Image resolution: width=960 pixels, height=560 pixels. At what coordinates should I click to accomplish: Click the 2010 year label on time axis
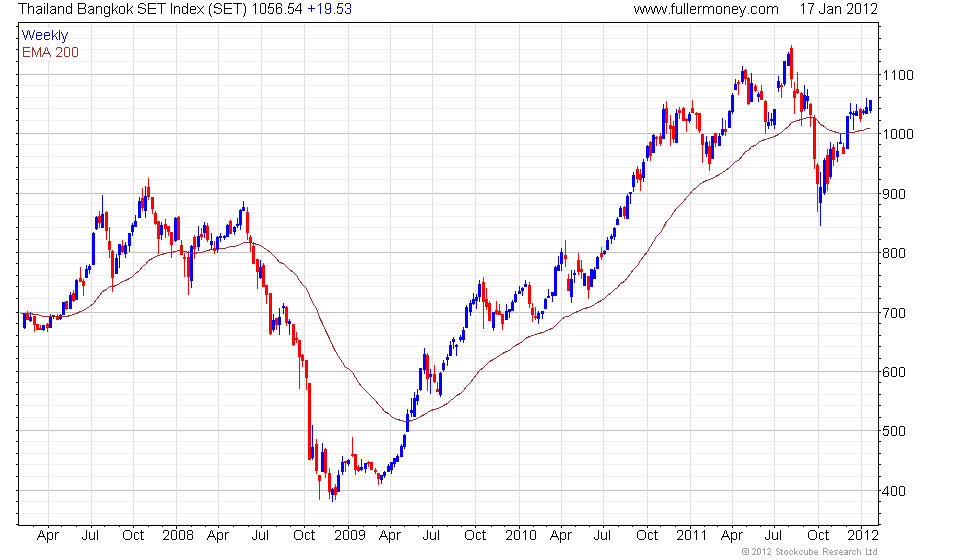(x=520, y=536)
